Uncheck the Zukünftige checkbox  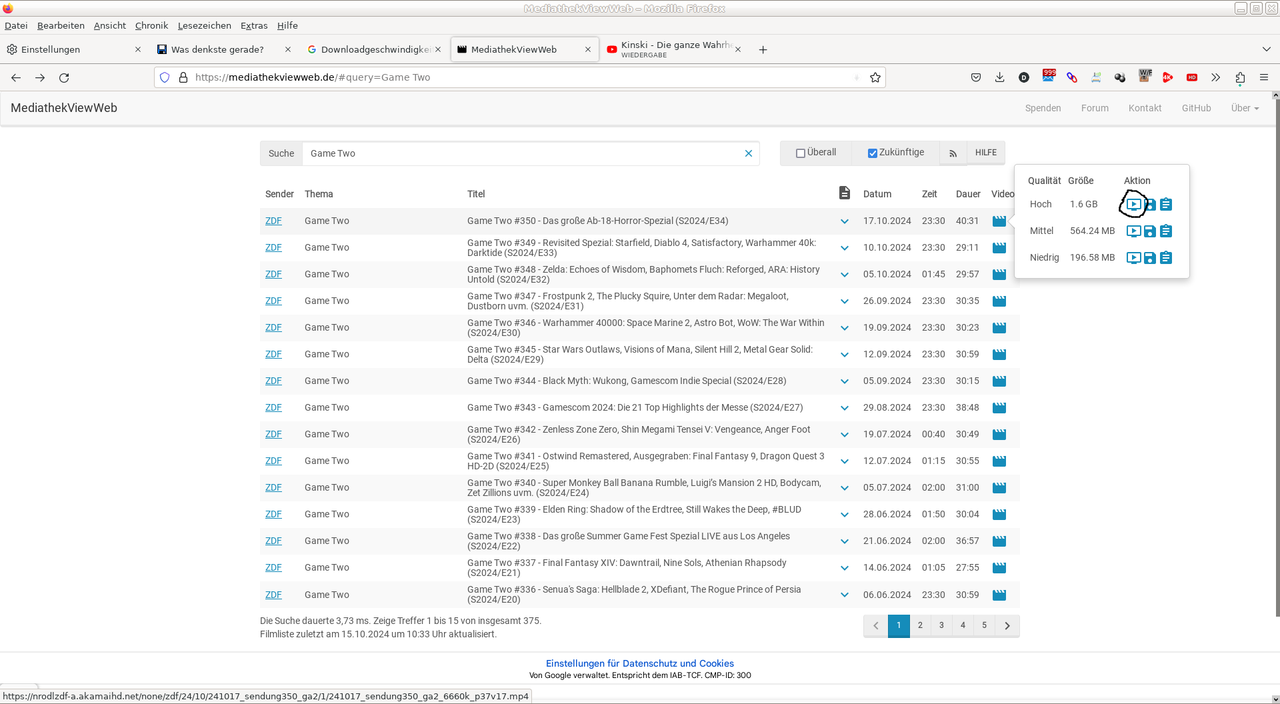[872, 153]
